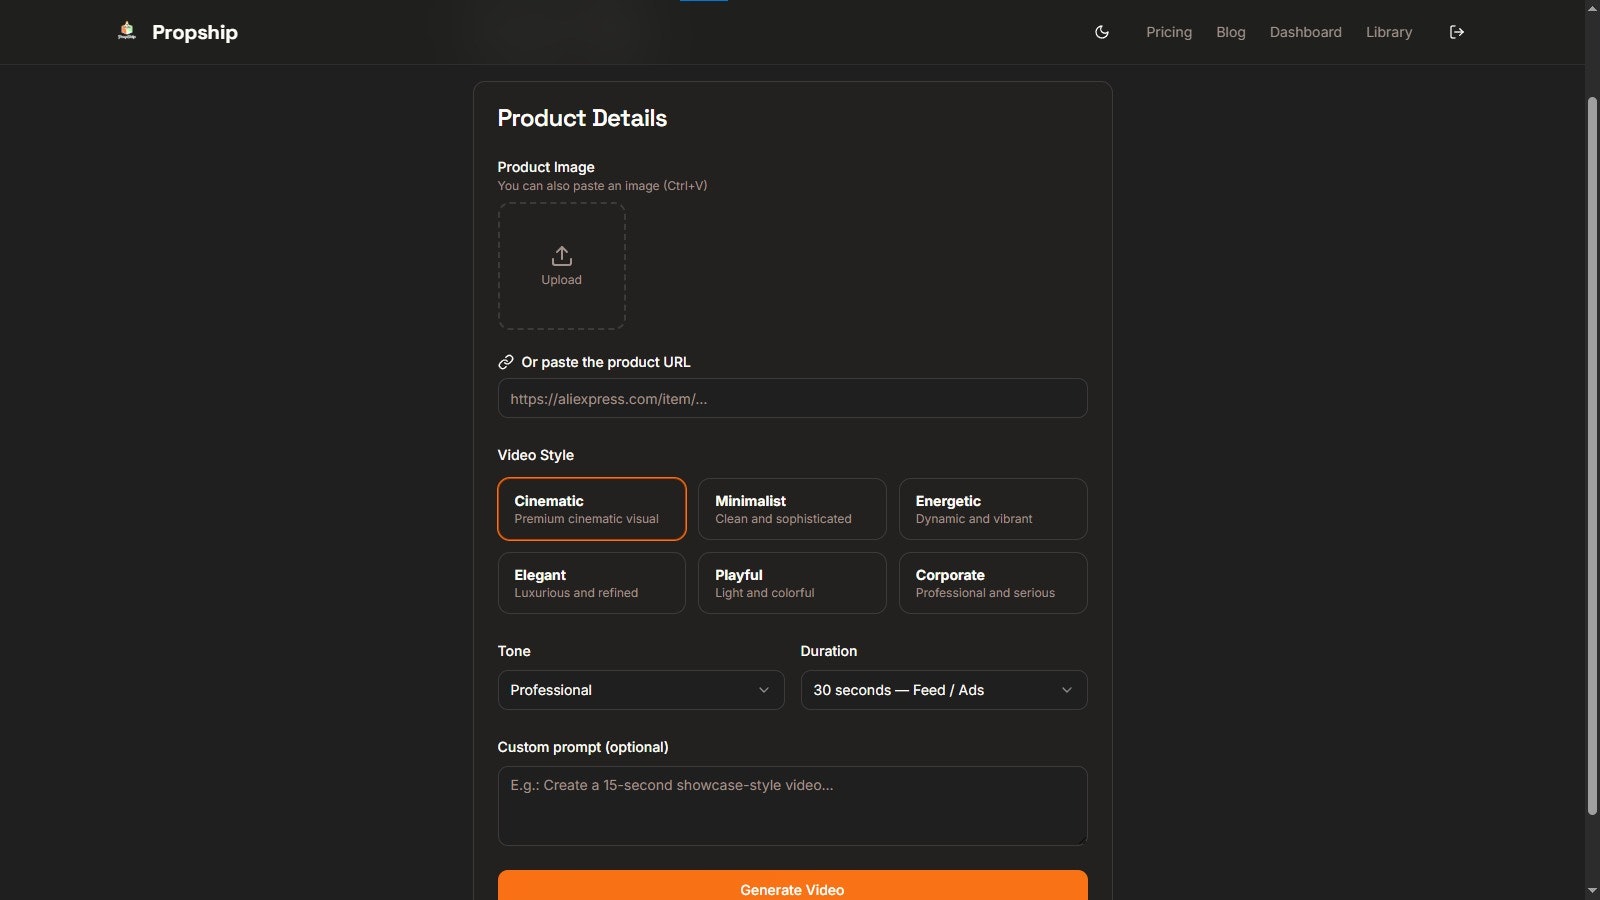Click the upload arrow icon

pyautogui.click(x=561, y=256)
